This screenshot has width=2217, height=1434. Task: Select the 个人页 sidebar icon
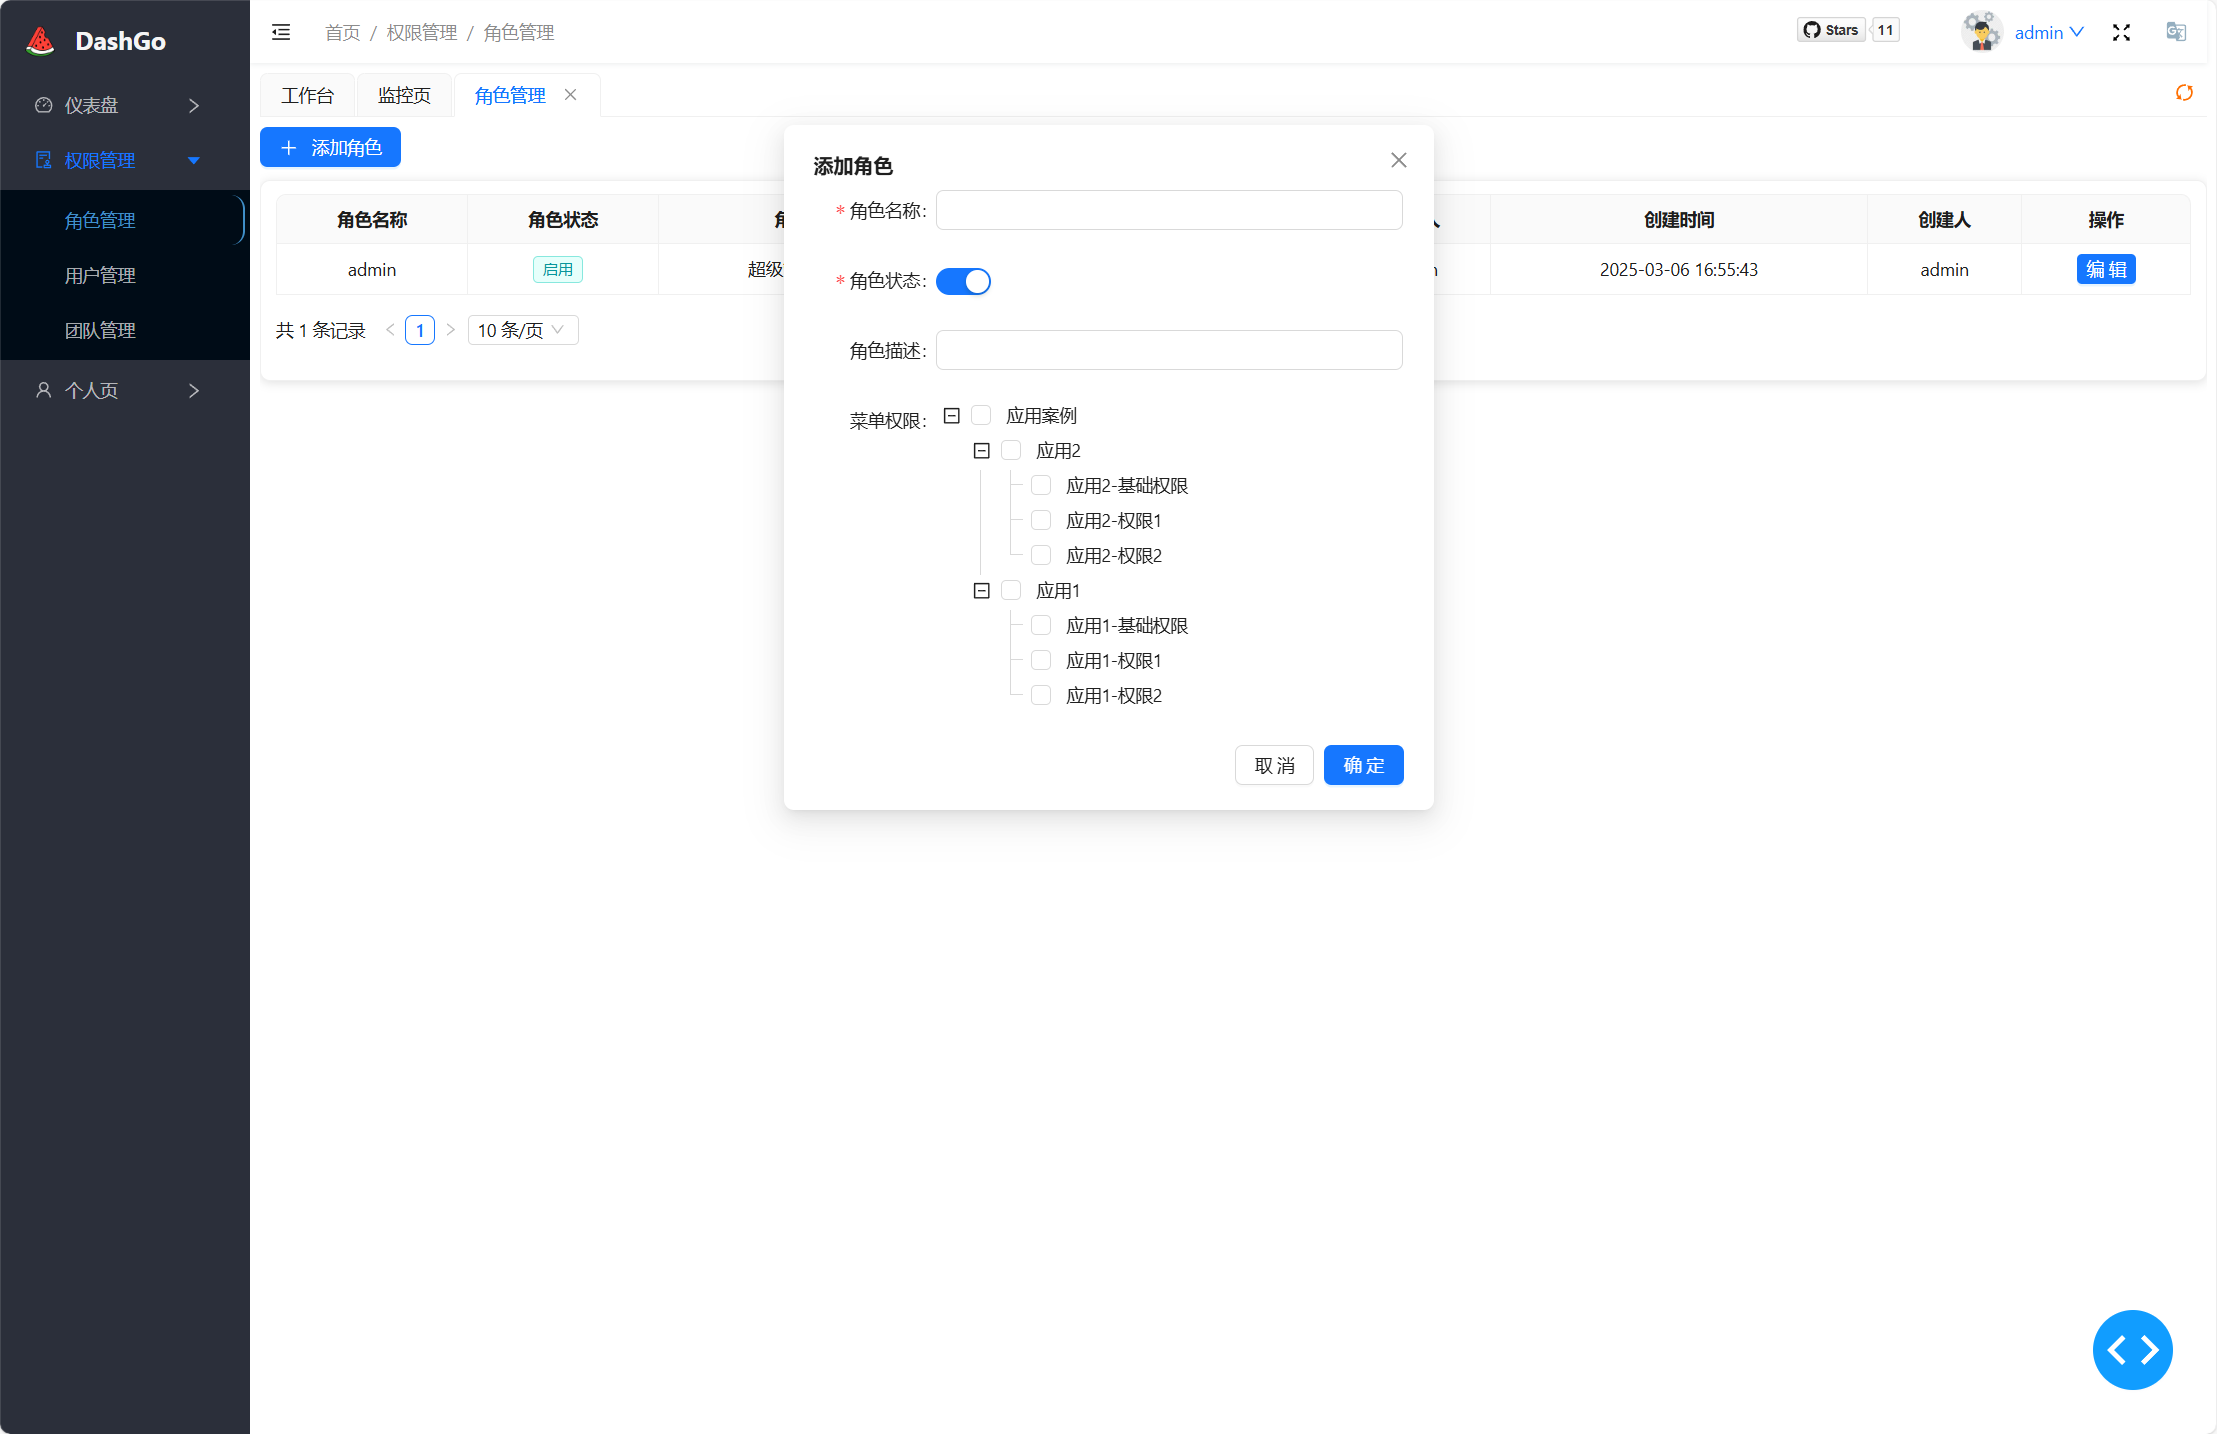coord(43,390)
